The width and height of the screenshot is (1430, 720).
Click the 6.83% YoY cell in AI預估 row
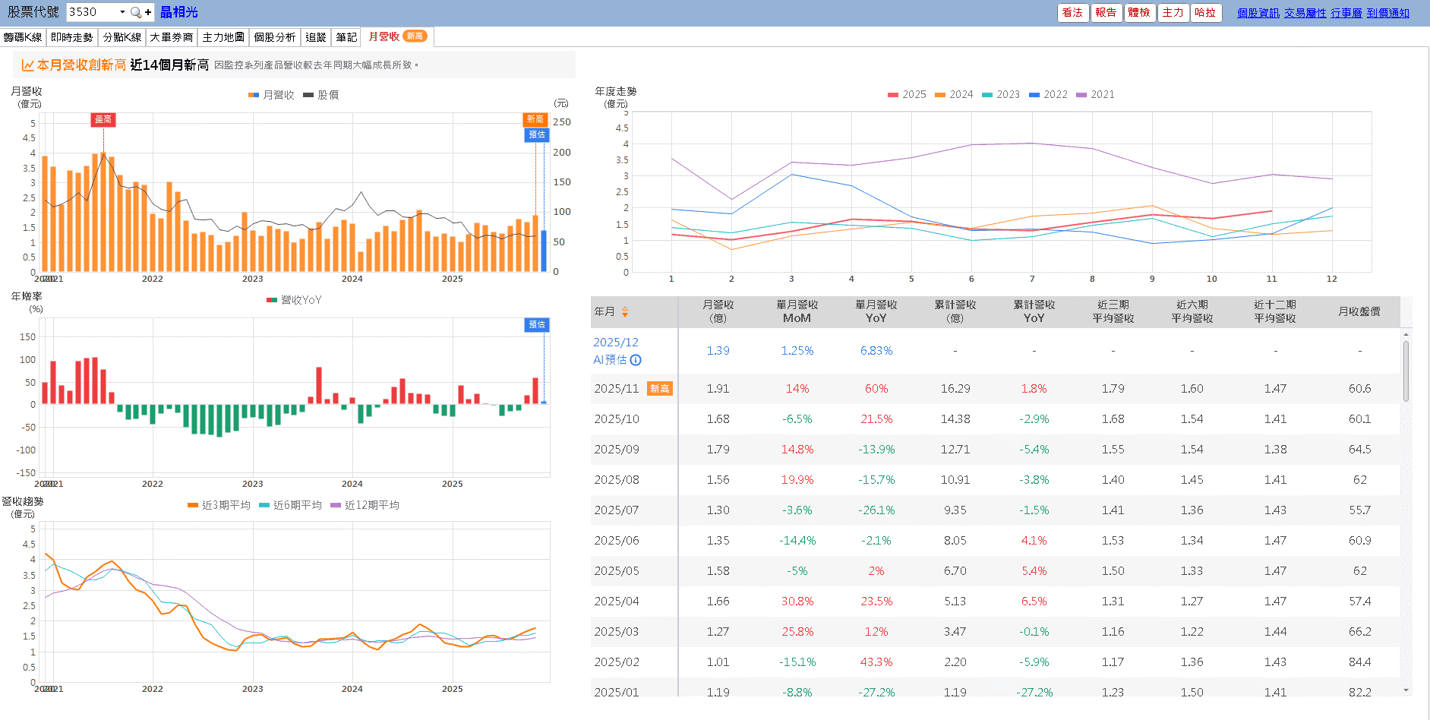point(876,351)
